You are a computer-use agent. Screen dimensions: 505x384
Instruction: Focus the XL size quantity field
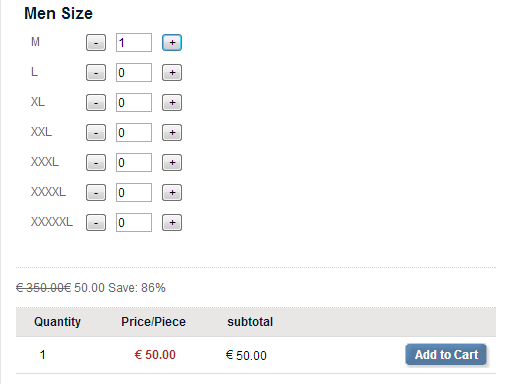pos(134,103)
